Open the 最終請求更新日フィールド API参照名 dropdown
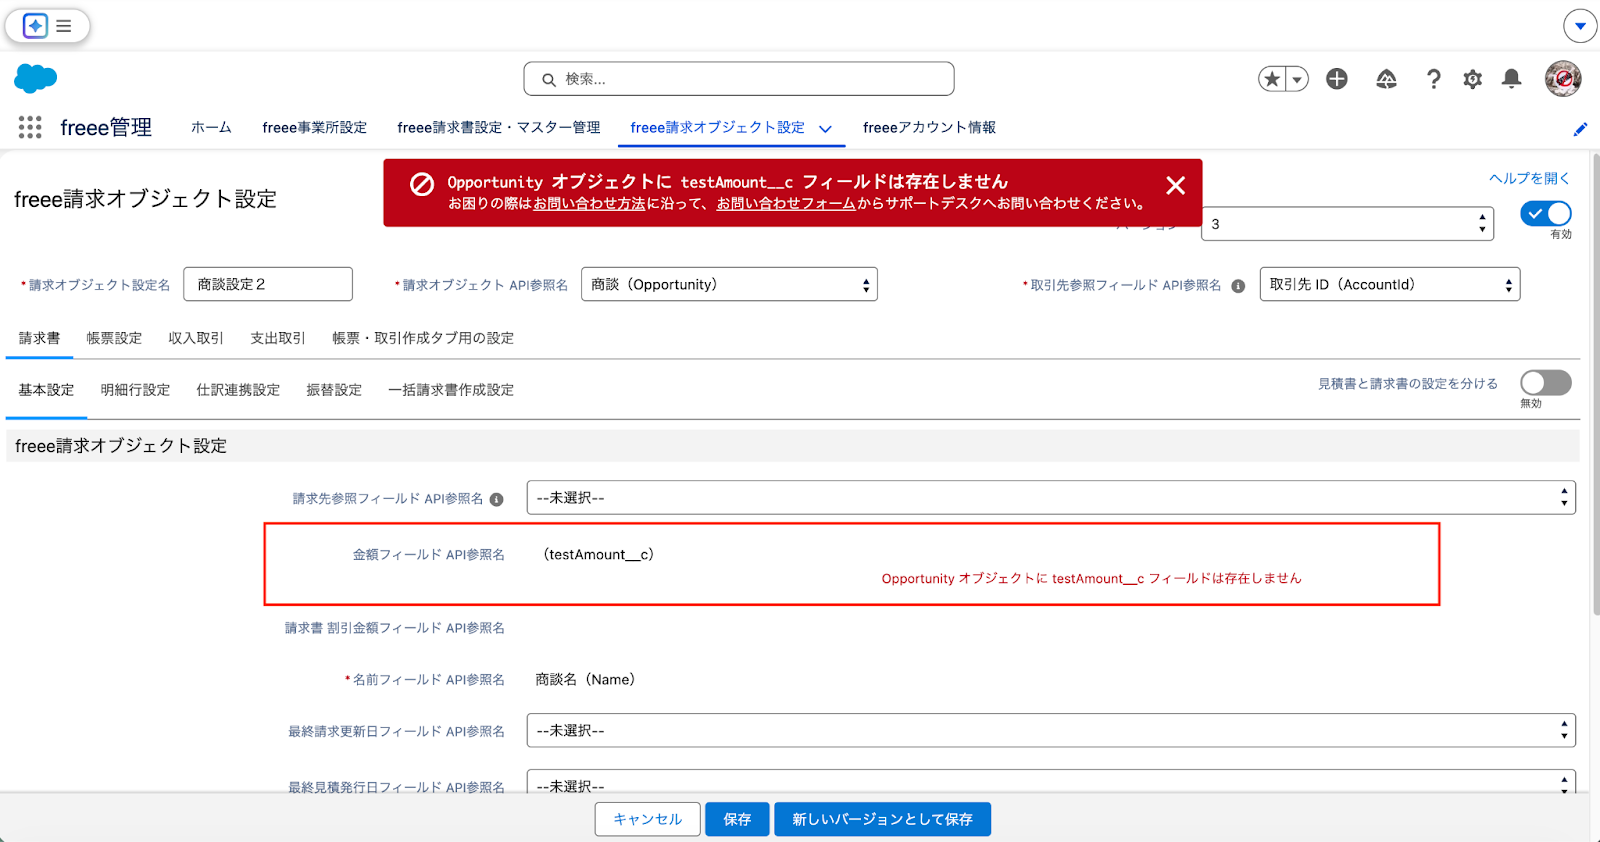 click(x=1051, y=730)
